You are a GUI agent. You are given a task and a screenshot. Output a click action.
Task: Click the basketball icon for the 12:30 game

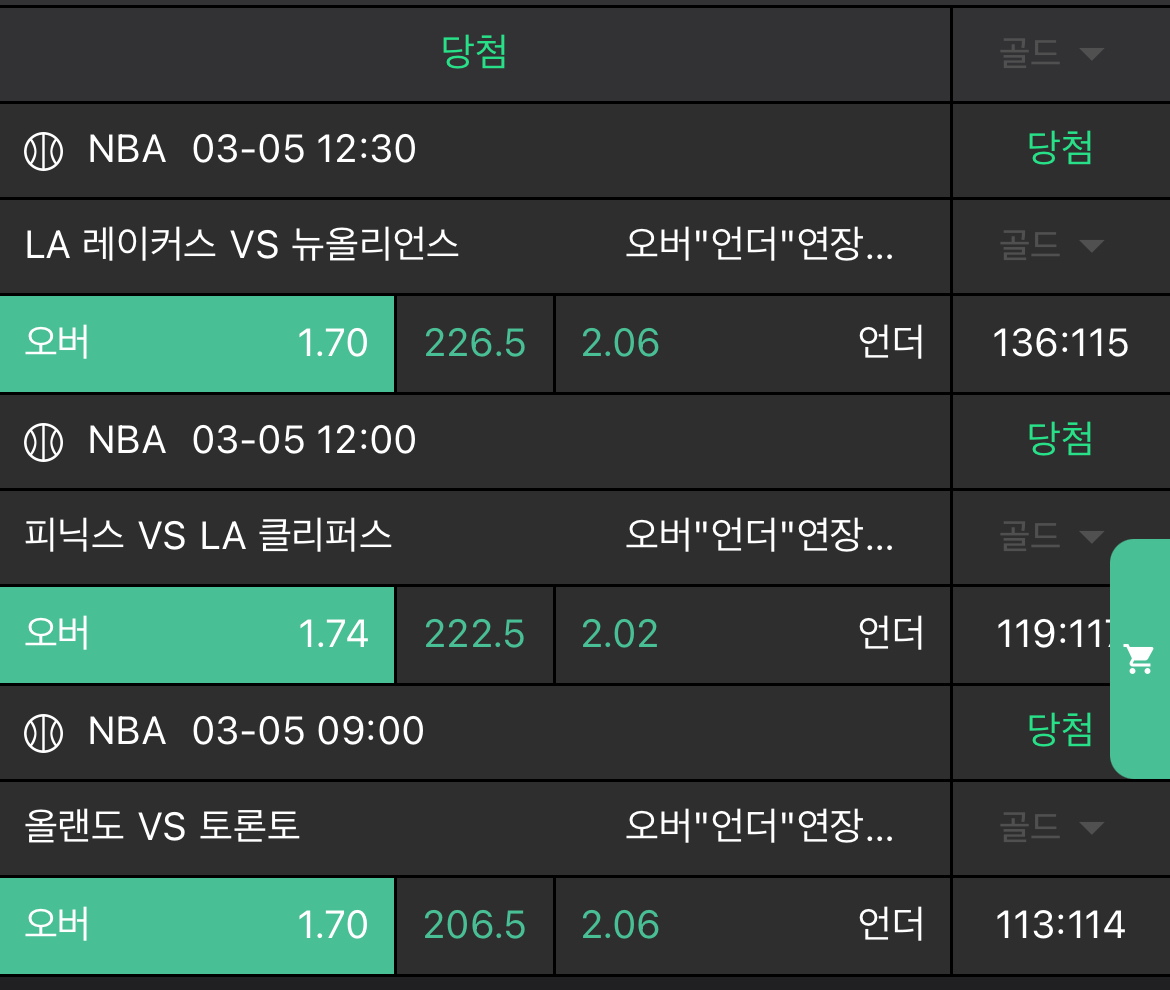(x=43, y=151)
